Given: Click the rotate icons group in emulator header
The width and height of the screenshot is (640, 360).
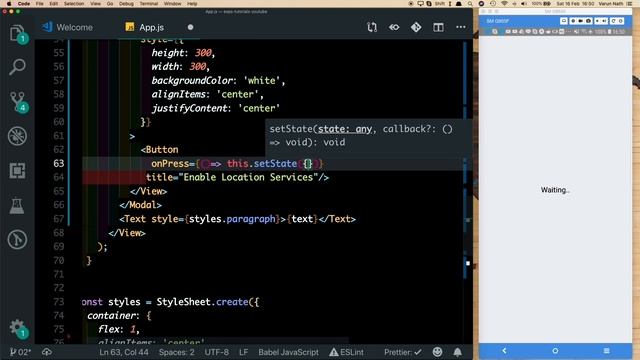Looking at the screenshot, I should [617, 21].
